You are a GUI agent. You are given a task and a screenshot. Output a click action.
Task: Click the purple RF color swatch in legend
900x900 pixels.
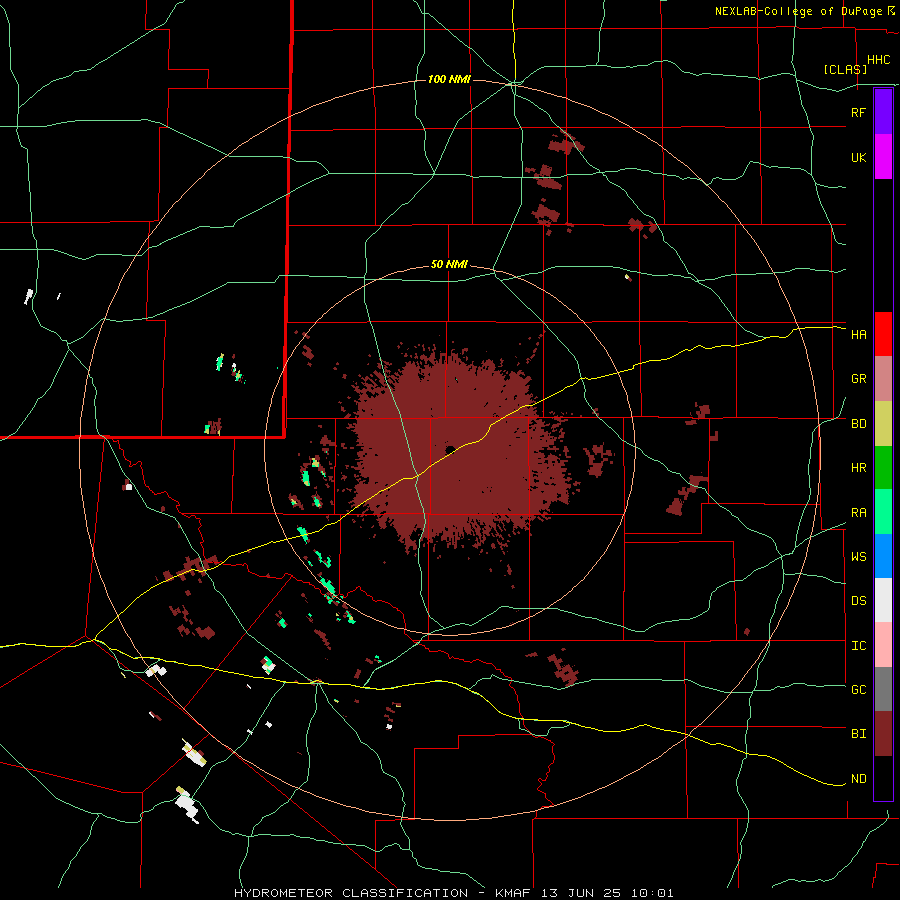(x=883, y=112)
